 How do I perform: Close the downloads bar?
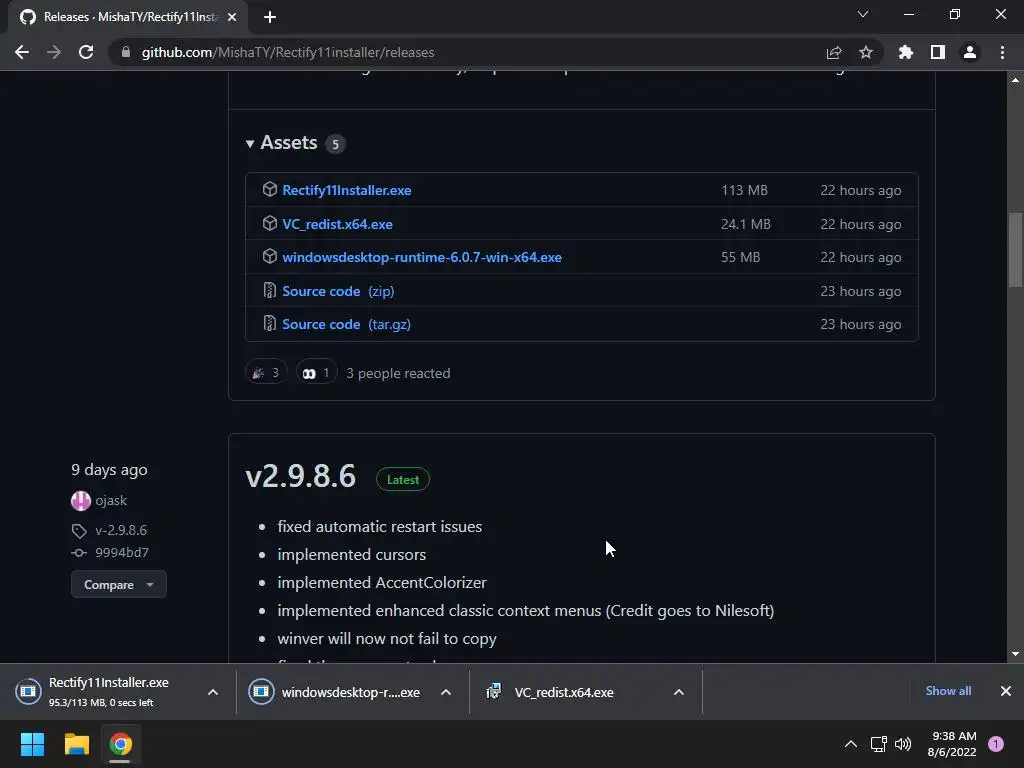[1006, 691]
